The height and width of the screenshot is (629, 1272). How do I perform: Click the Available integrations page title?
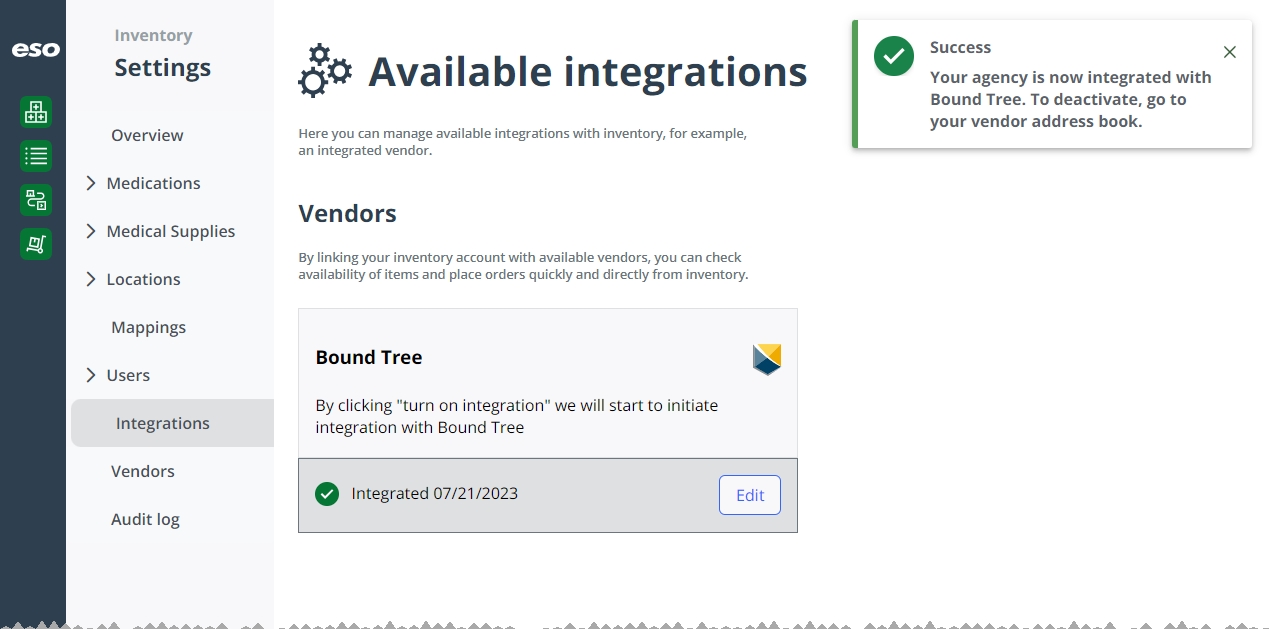588,71
